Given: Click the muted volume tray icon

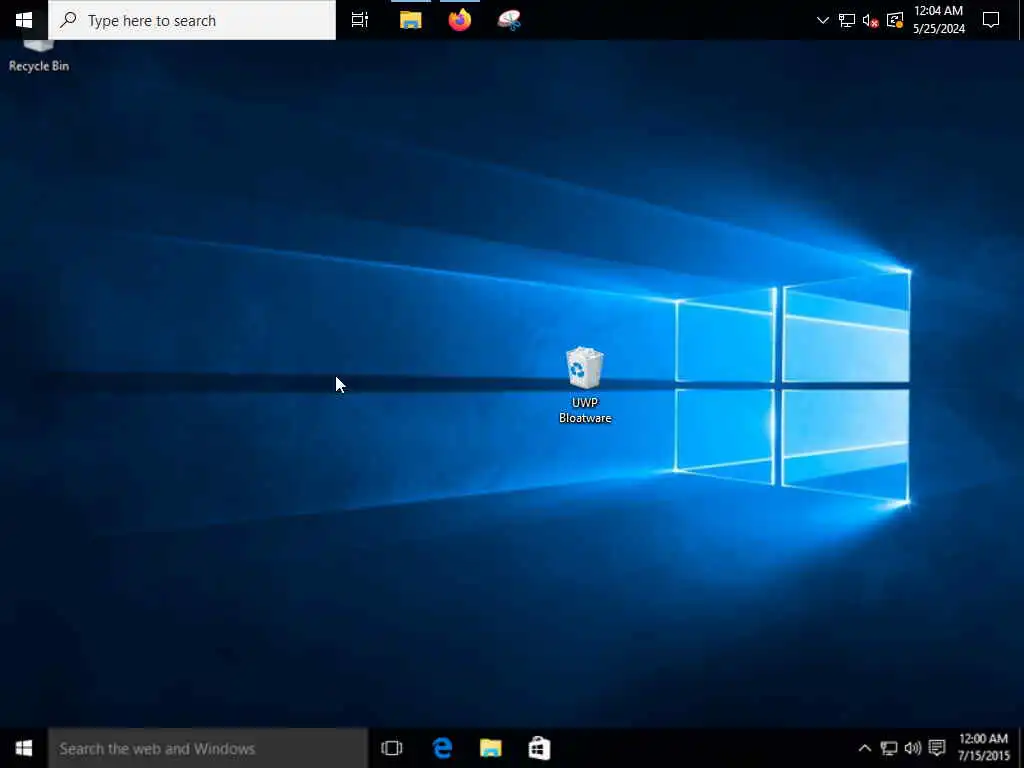Looking at the screenshot, I should point(870,21).
